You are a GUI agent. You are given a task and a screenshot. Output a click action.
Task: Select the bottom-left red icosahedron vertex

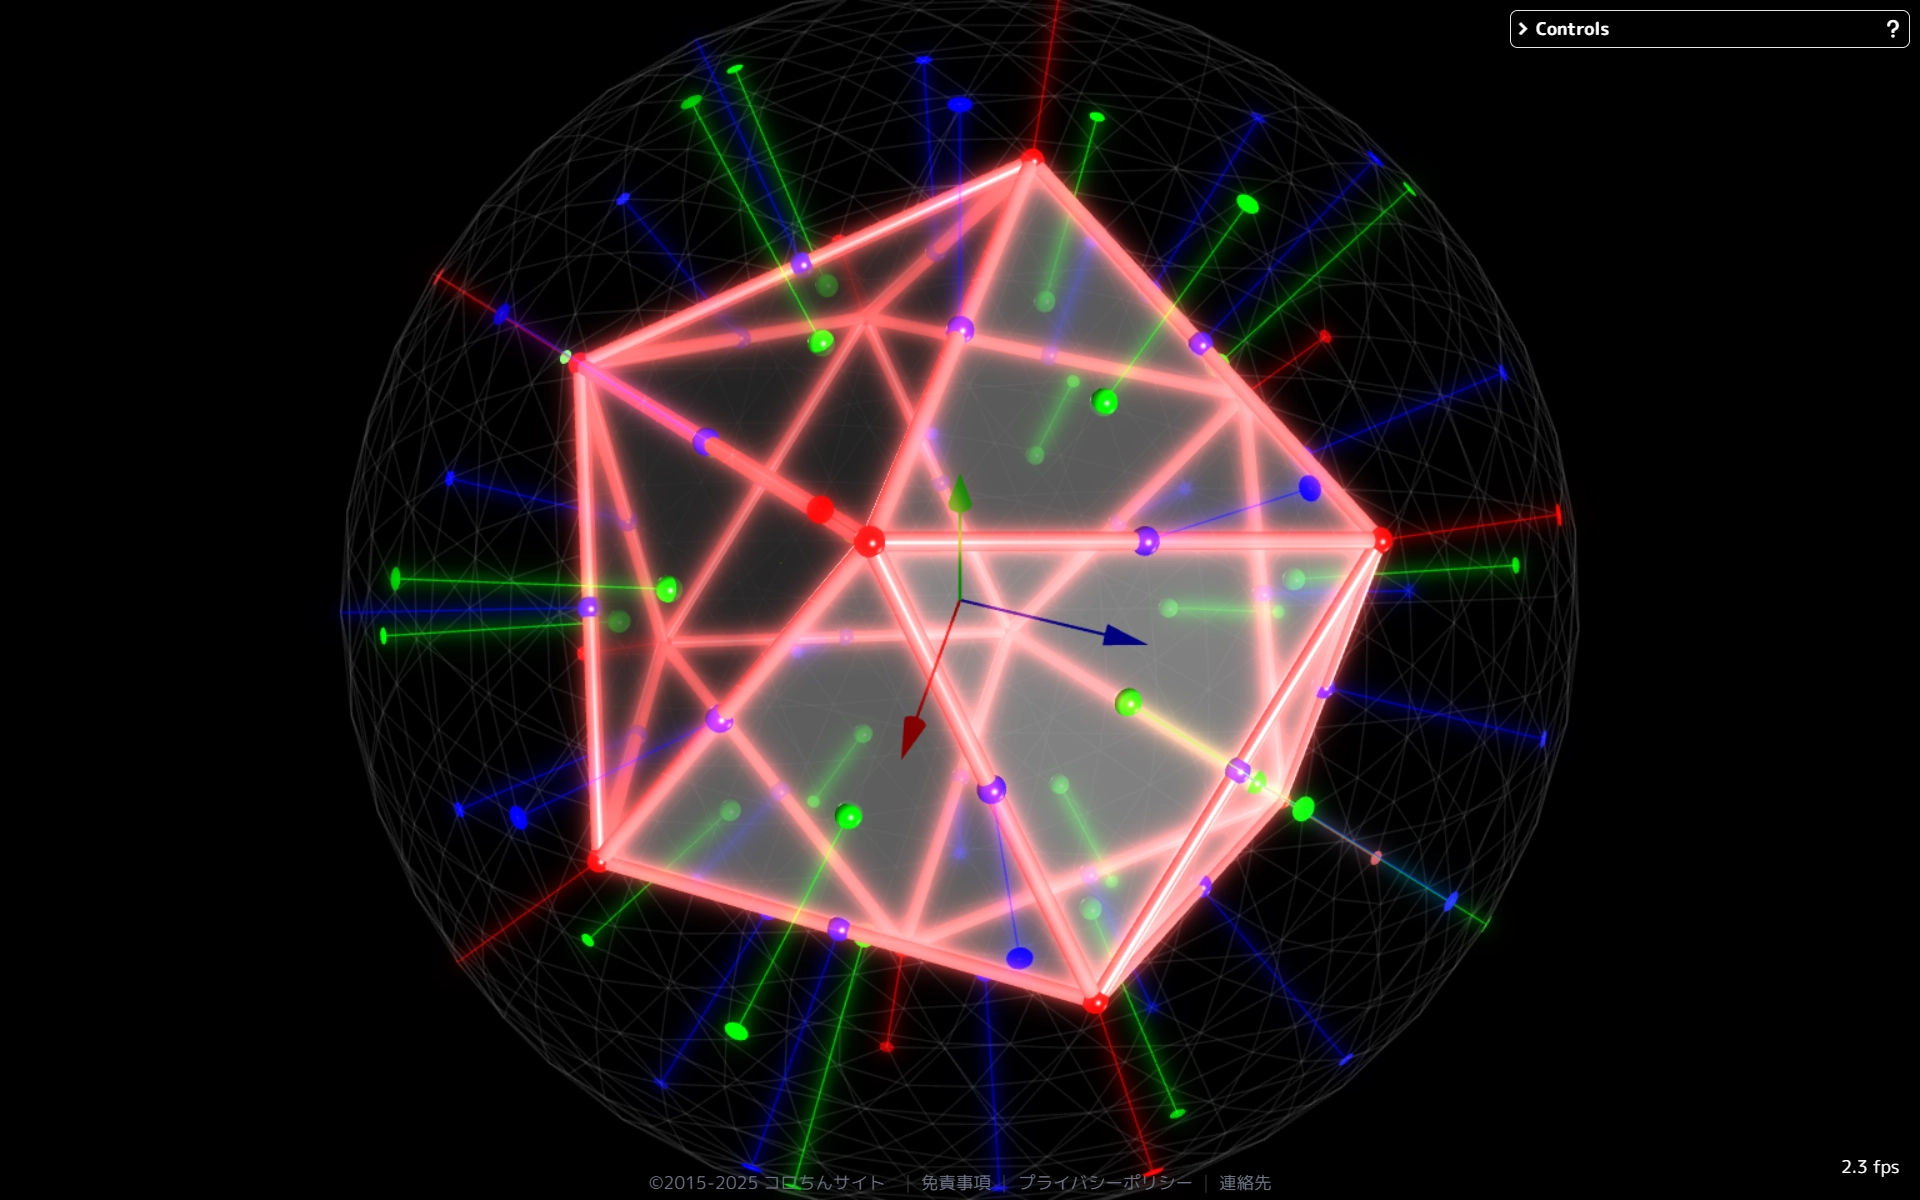tap(597, 860)
